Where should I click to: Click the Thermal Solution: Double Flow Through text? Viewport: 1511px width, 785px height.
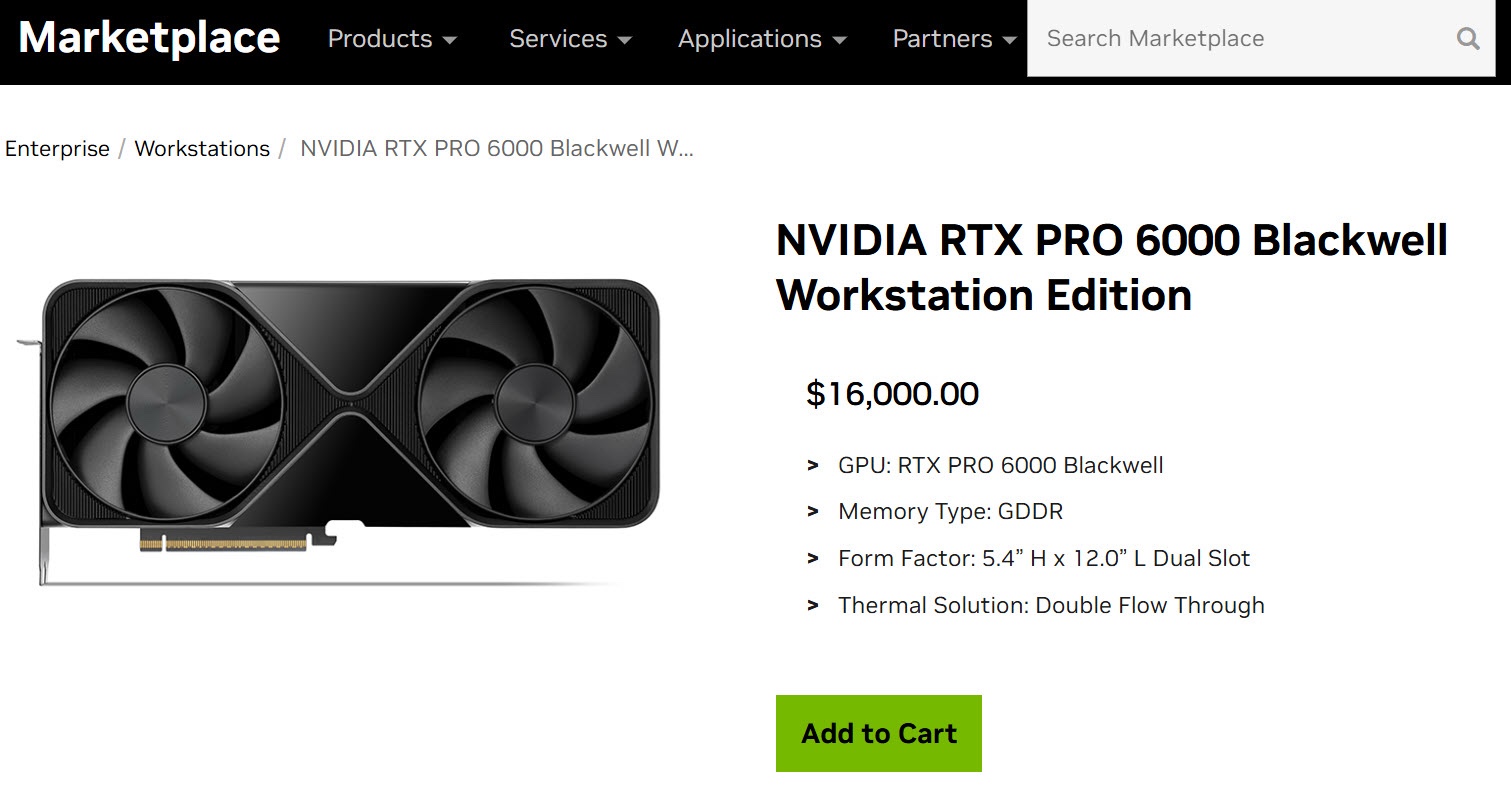(1051, 605)
